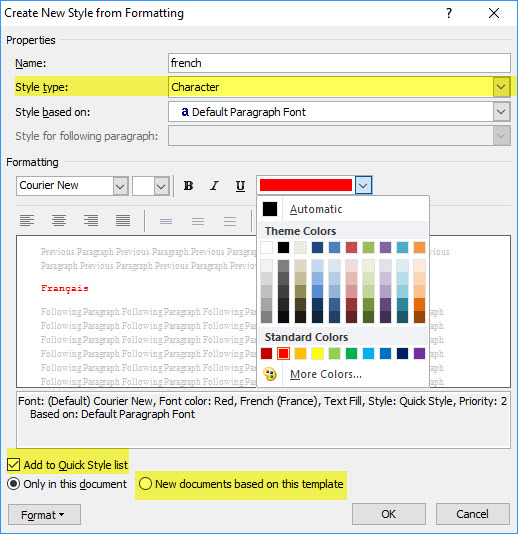Viewport: 518px width, 534px height.
Task: Click the Name text field
Action: pyautogui.click(x=339, y=63)
